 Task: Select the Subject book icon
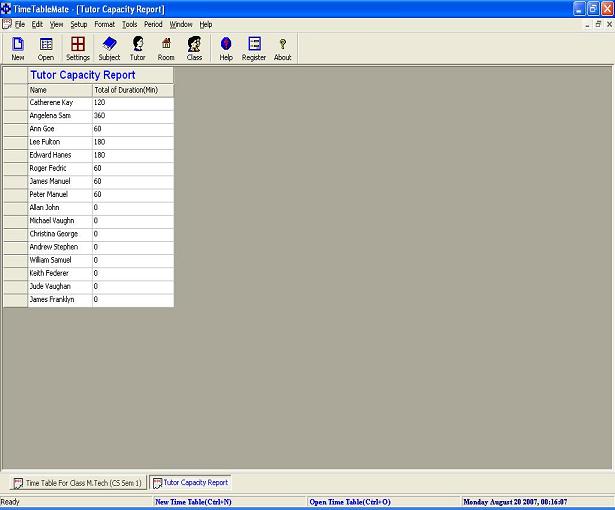[x=109, y=48]
